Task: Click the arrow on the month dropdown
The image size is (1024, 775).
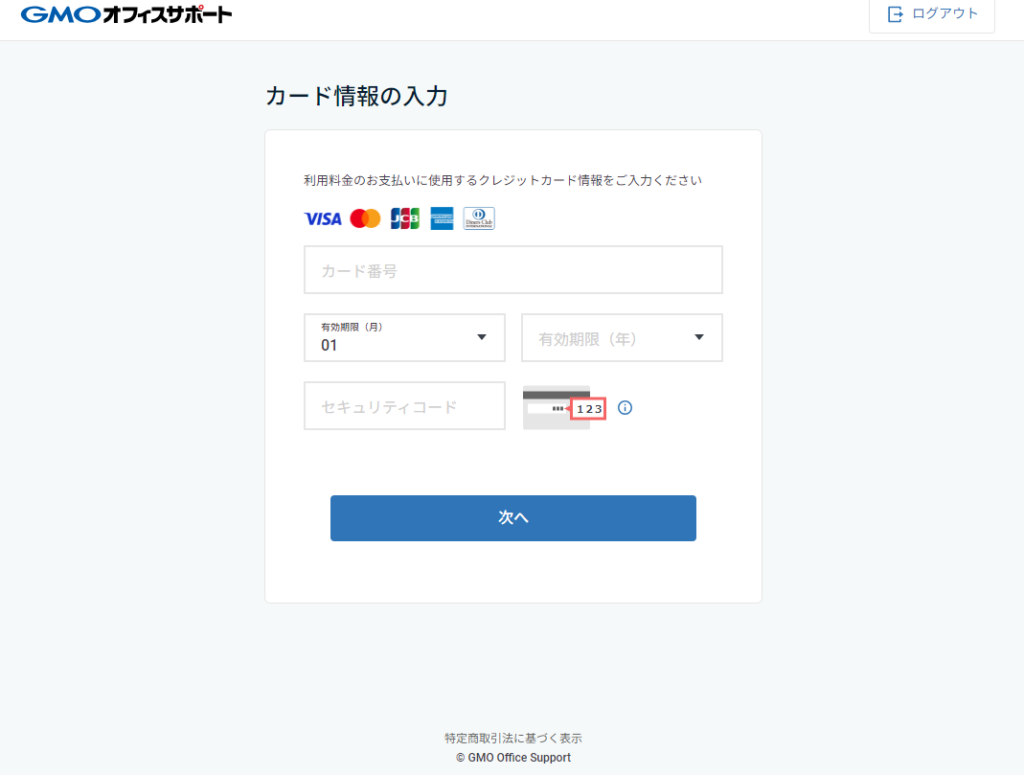Action: click(x=482, y=338)
